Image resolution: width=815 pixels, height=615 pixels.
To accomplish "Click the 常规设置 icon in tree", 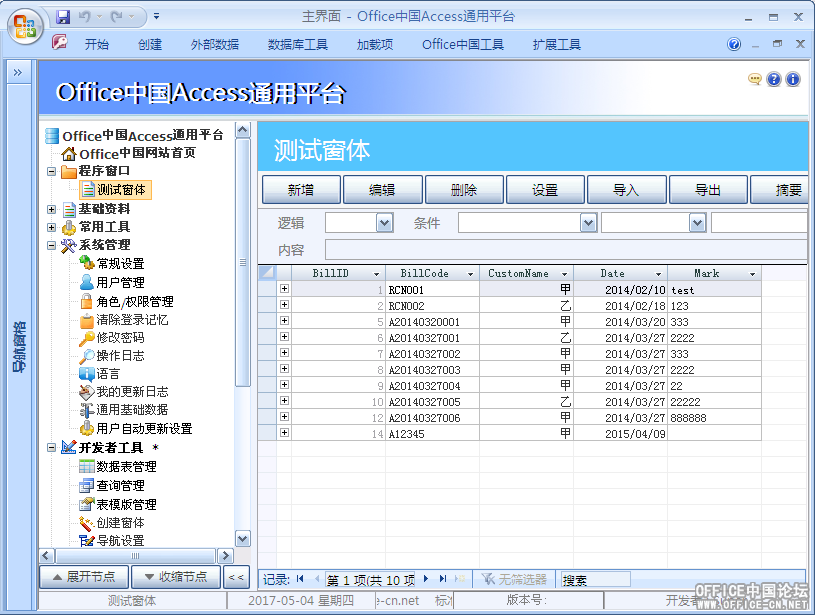I will tap(87, 263).
